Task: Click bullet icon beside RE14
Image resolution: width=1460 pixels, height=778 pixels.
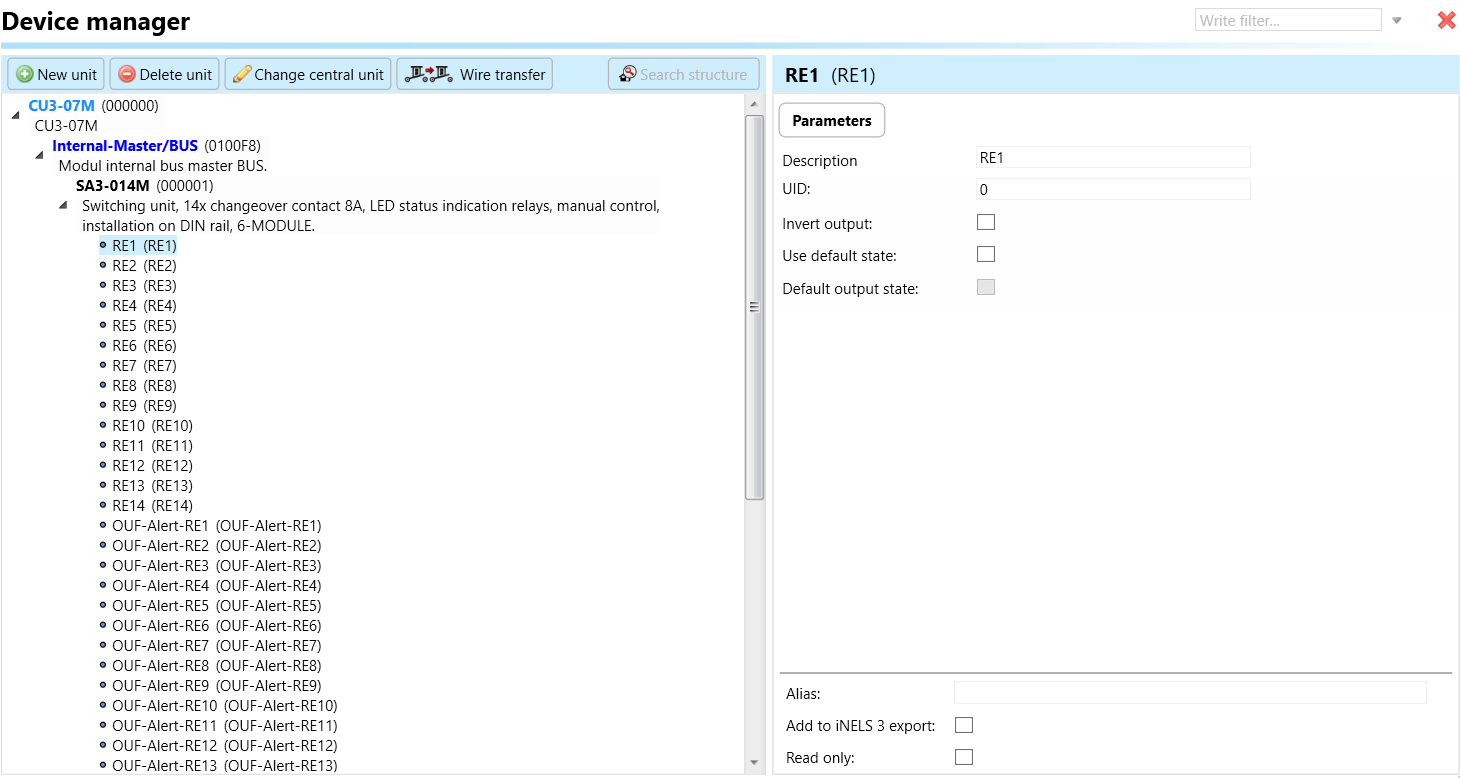Action: [x=102, y=505]
